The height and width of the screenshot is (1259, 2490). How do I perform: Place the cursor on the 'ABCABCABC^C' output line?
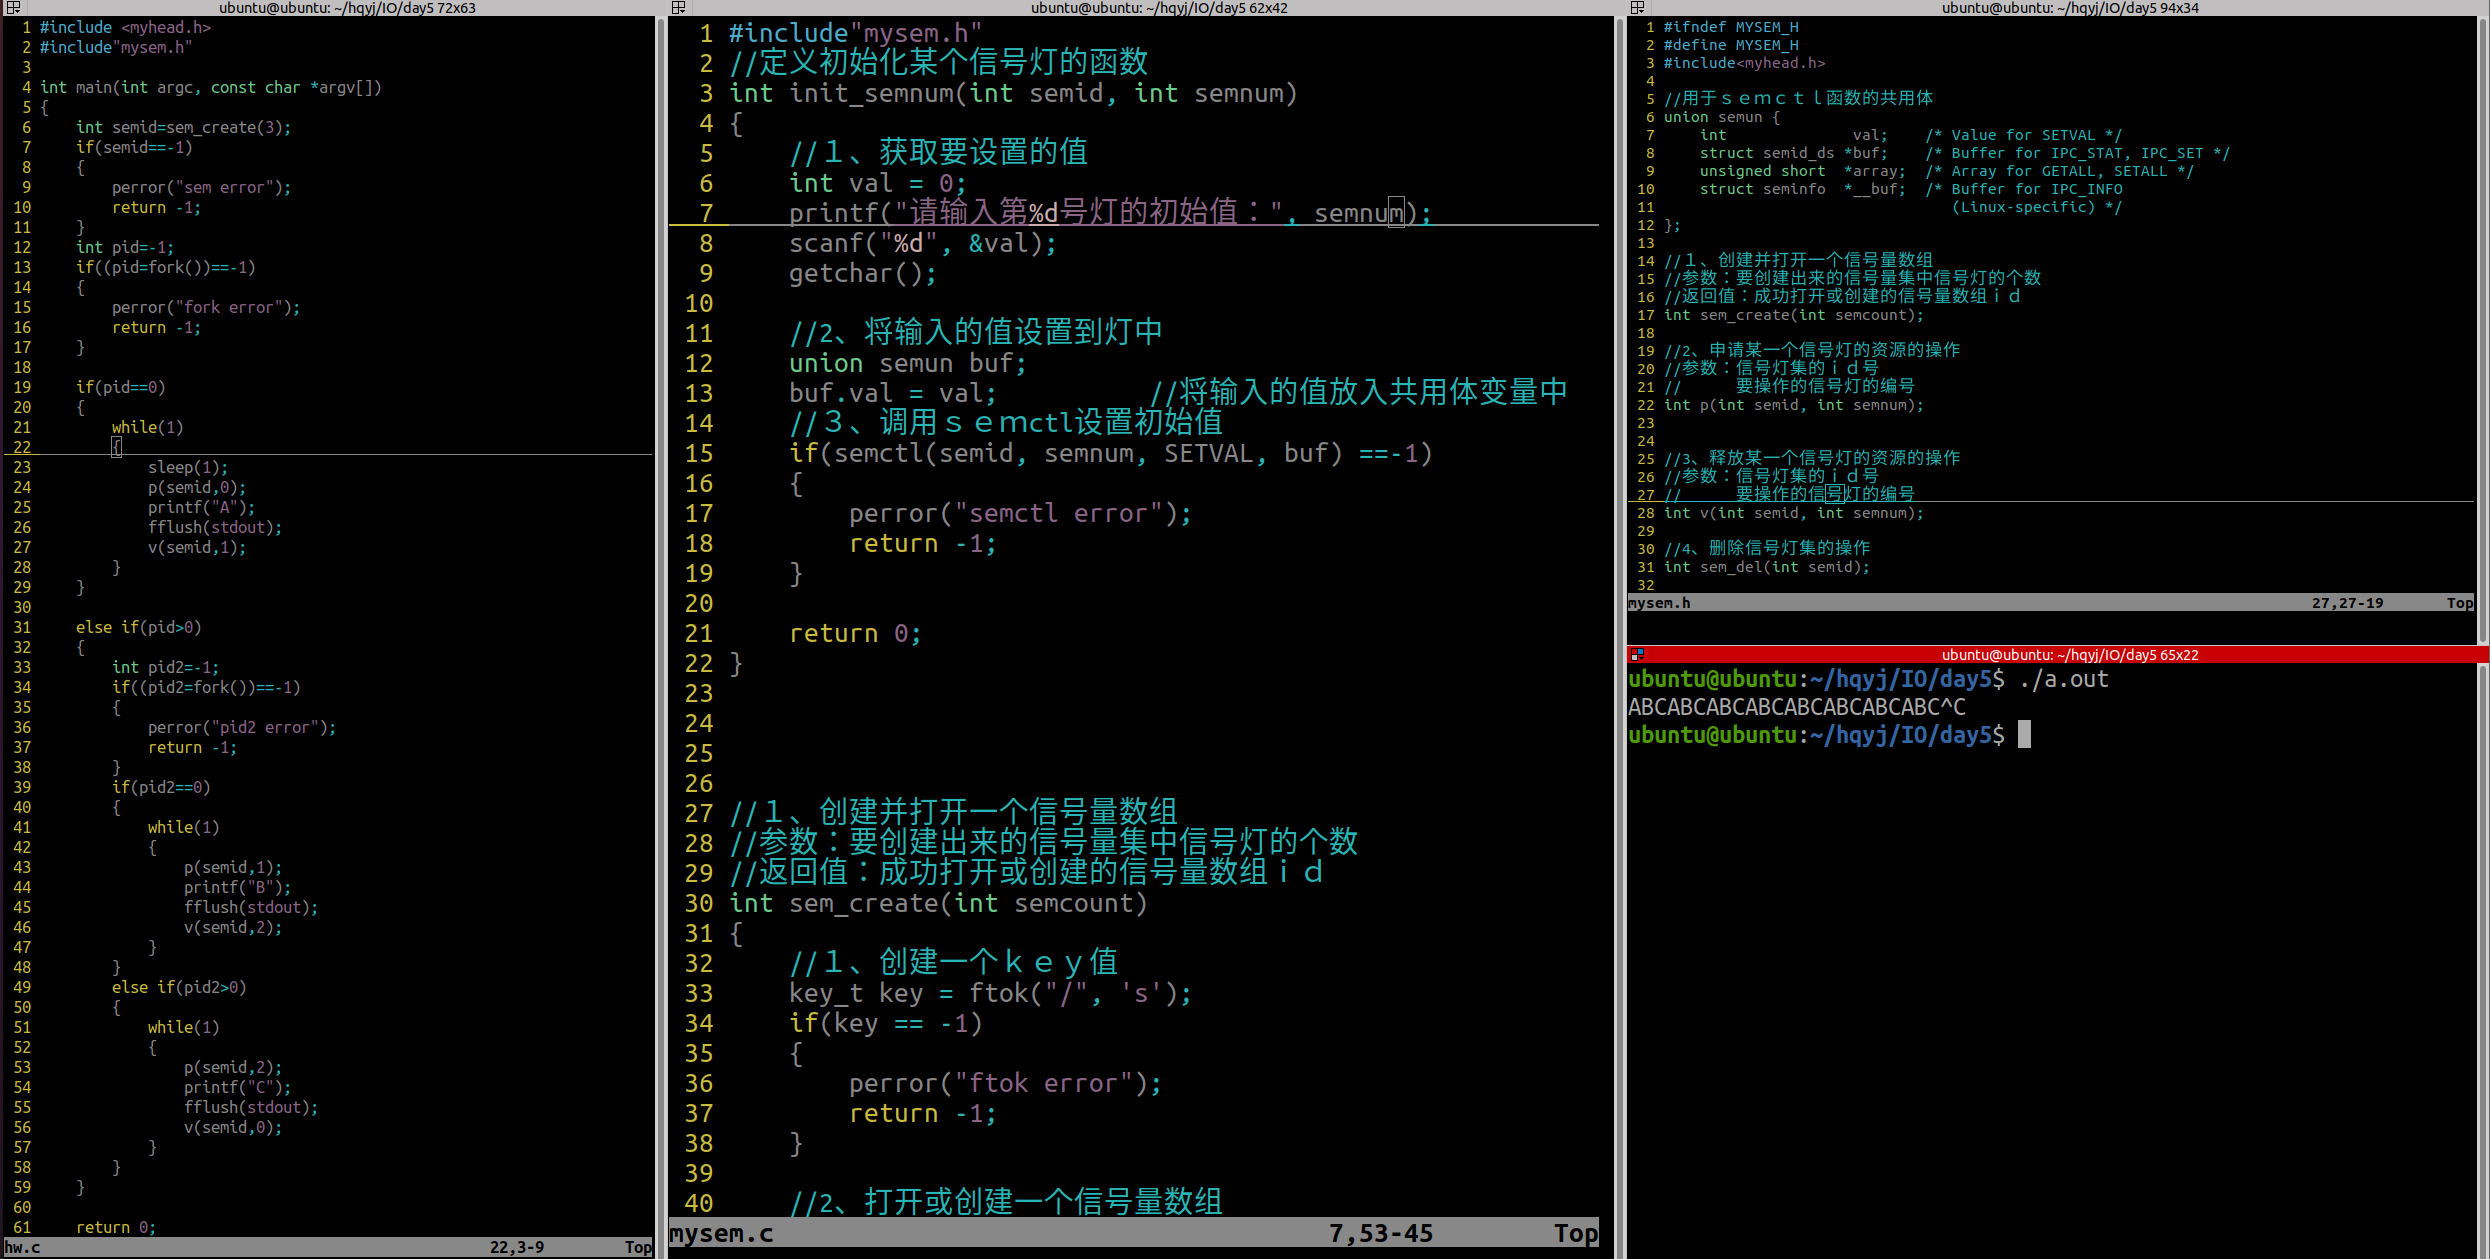(1797, 706)
